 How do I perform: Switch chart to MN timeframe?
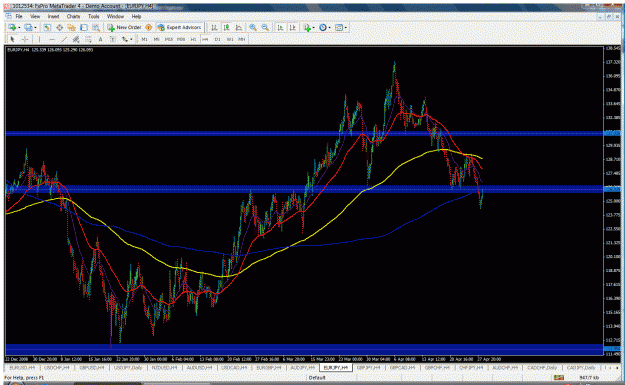(x=242, y=39)
